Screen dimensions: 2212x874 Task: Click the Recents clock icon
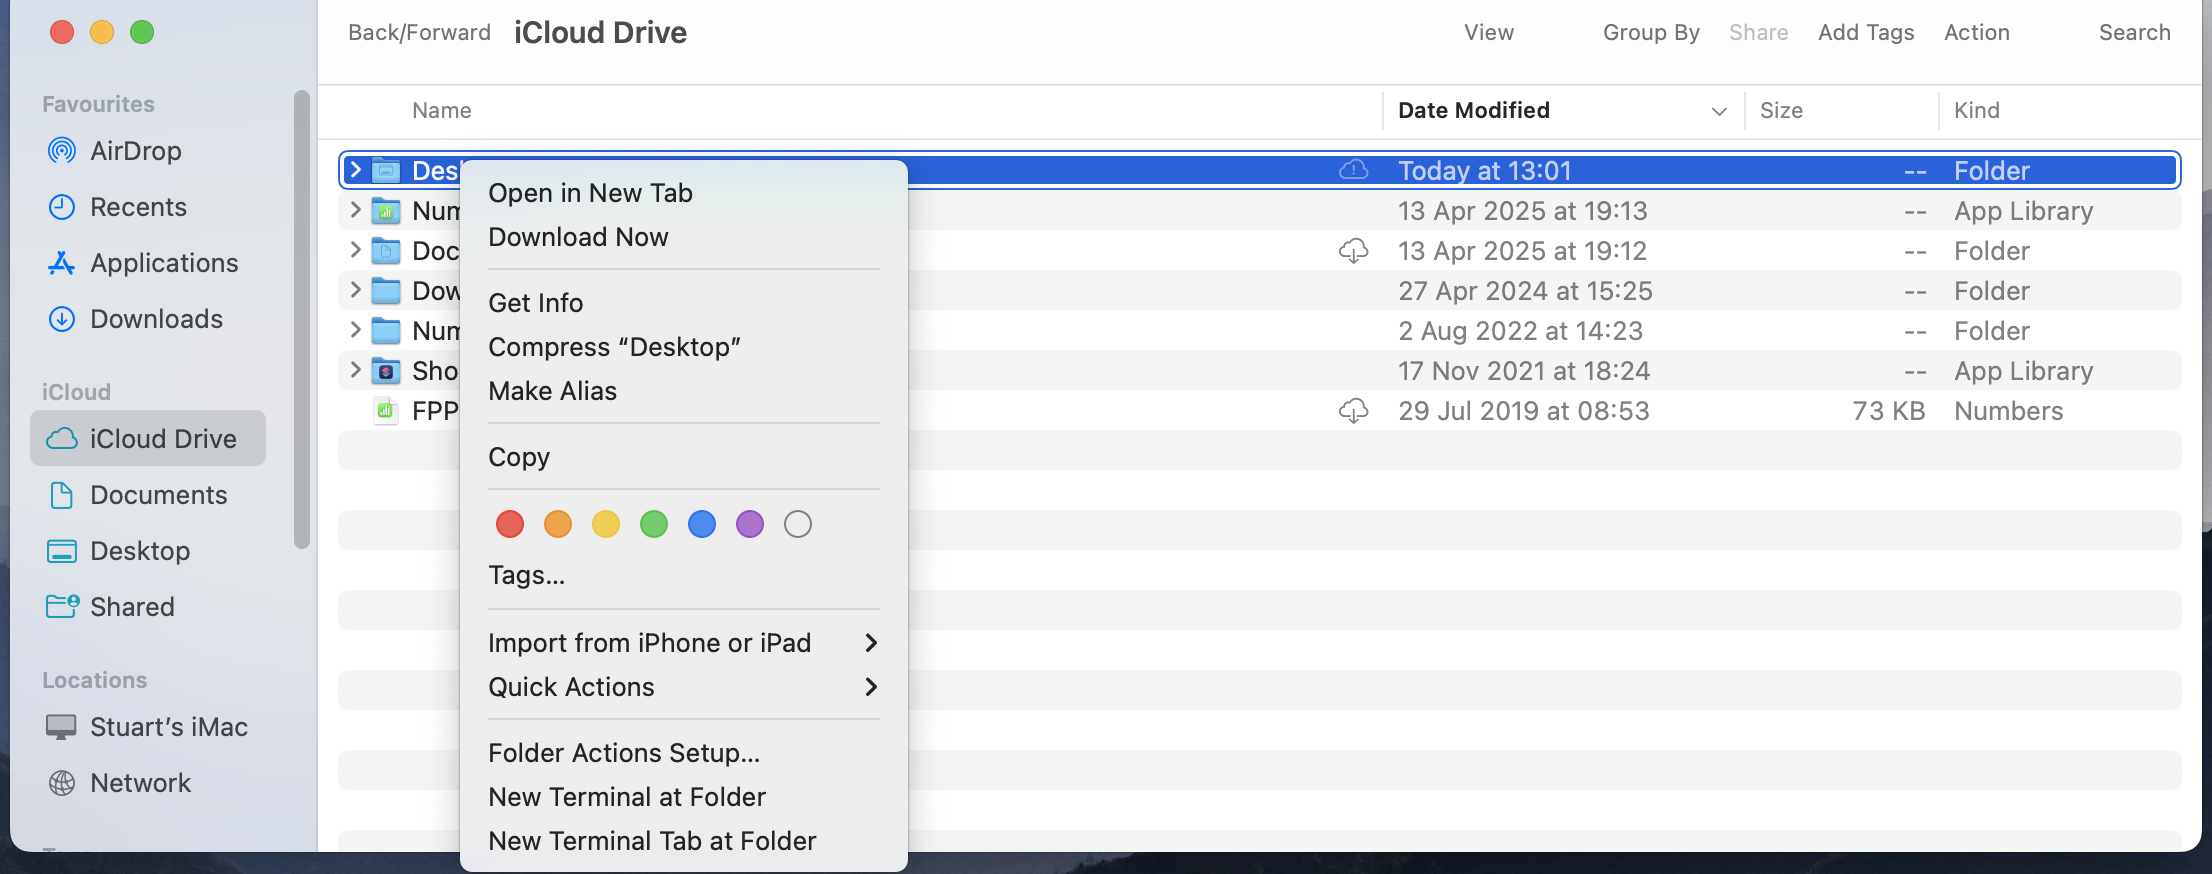pos(62,207)
